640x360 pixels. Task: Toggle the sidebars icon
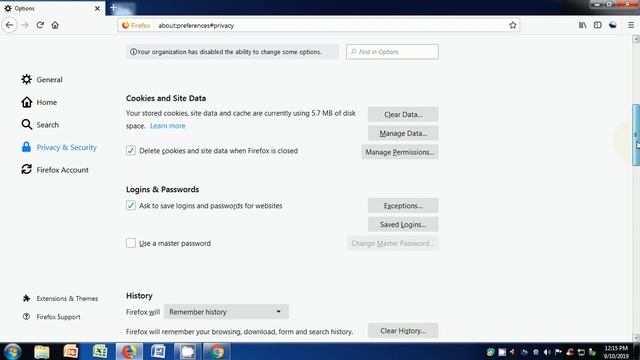click(598, 25)
